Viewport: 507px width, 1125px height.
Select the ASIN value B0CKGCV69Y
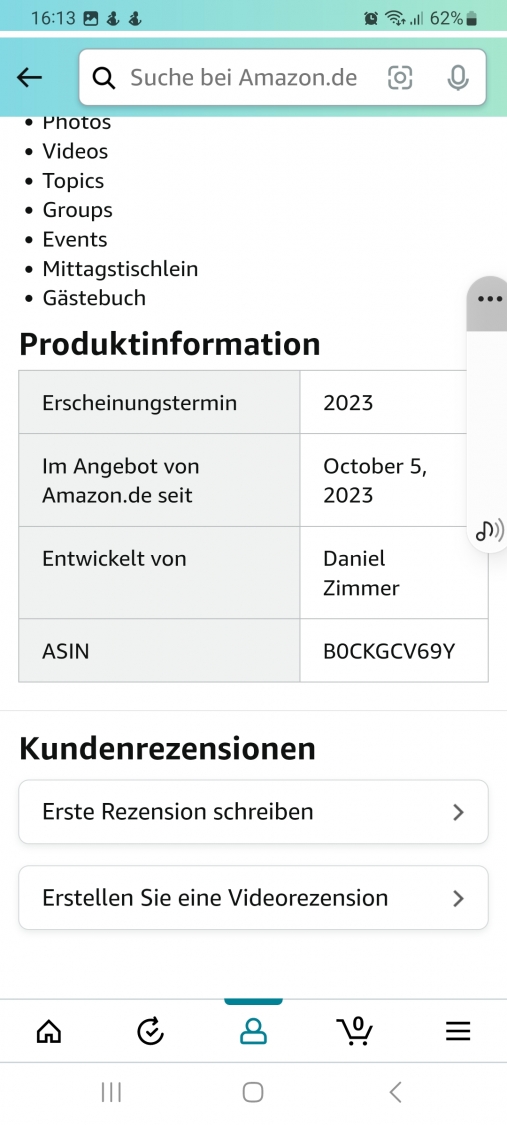pos(389,651)
